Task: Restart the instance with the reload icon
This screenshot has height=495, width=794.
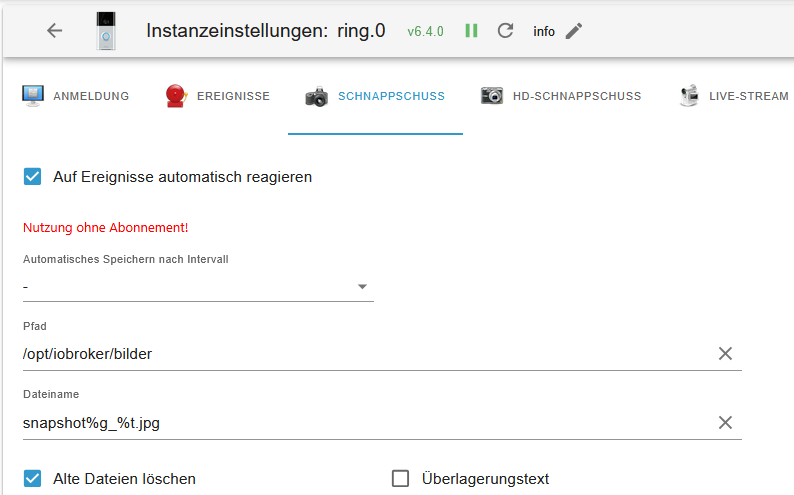Action: [x=505, y=31]
